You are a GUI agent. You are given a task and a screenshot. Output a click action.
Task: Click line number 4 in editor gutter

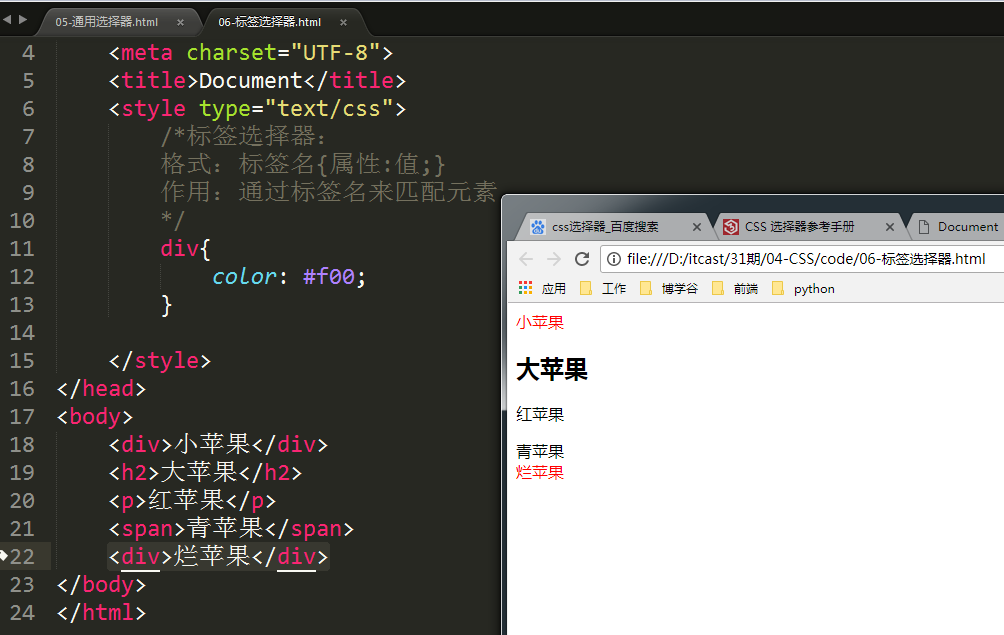coord(28,52)
